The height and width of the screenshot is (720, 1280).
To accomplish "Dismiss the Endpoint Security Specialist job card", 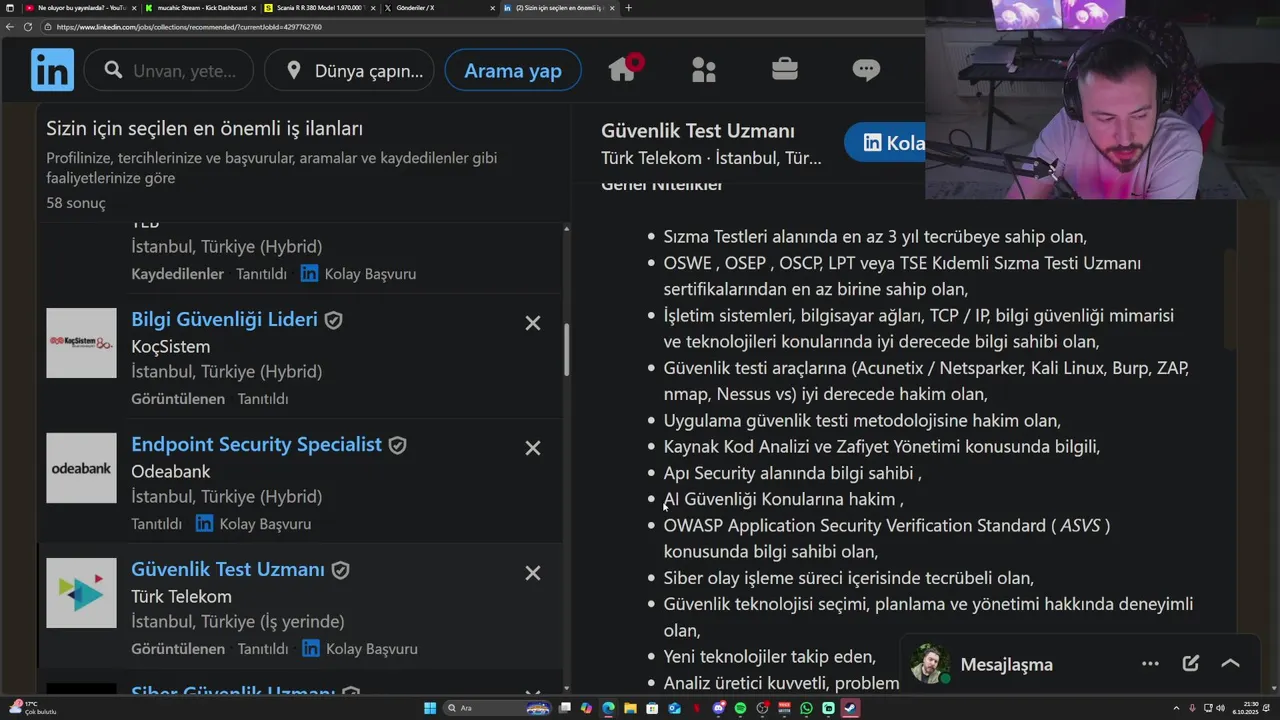I will pos(533,448).
